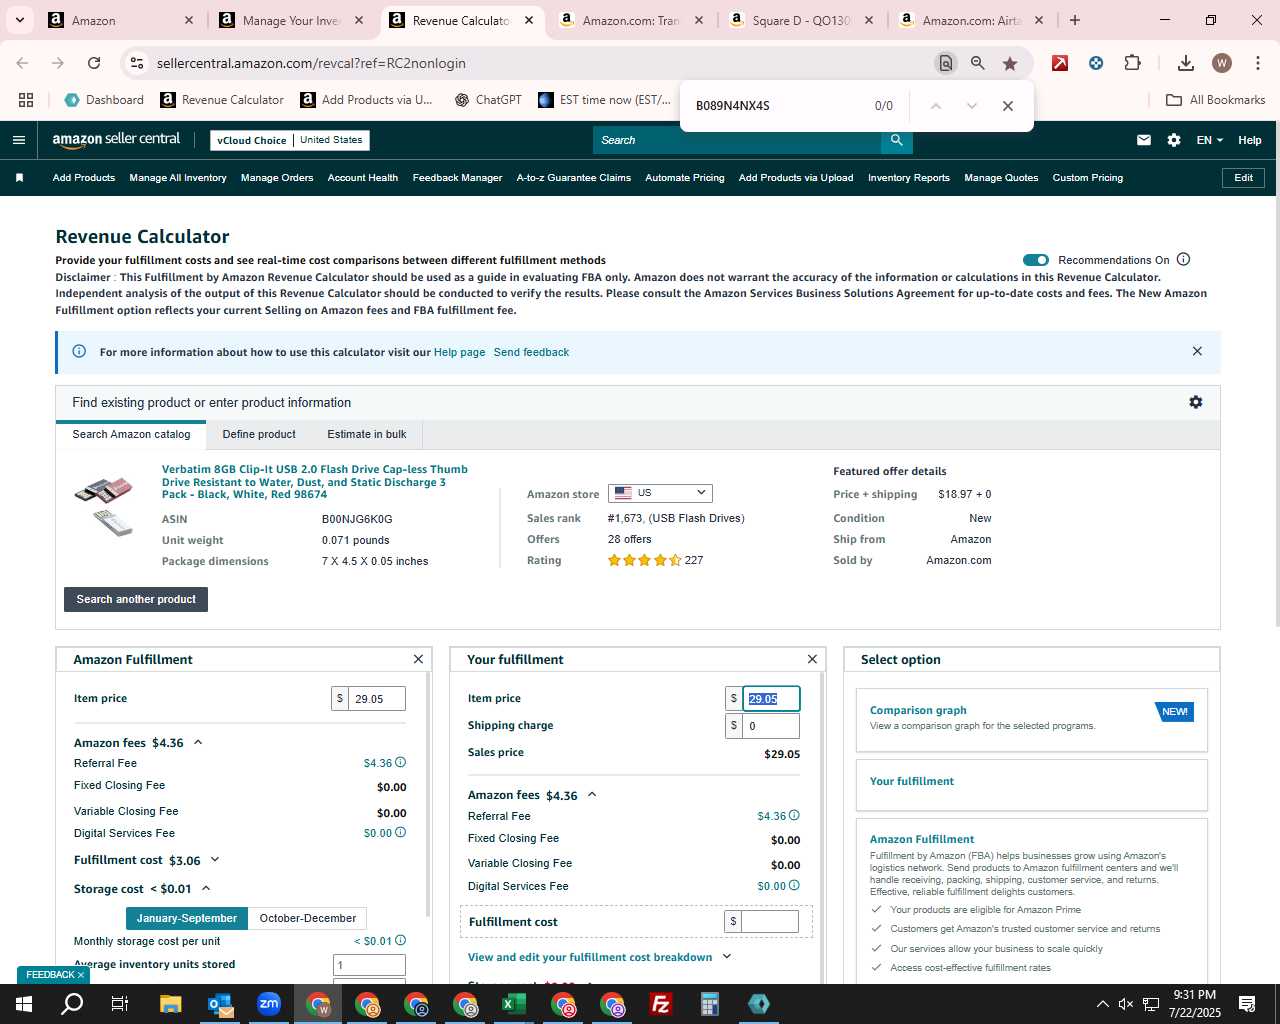Open the calculator settings gear icon
The image size is (1280, 1024).
point(1196,402)
